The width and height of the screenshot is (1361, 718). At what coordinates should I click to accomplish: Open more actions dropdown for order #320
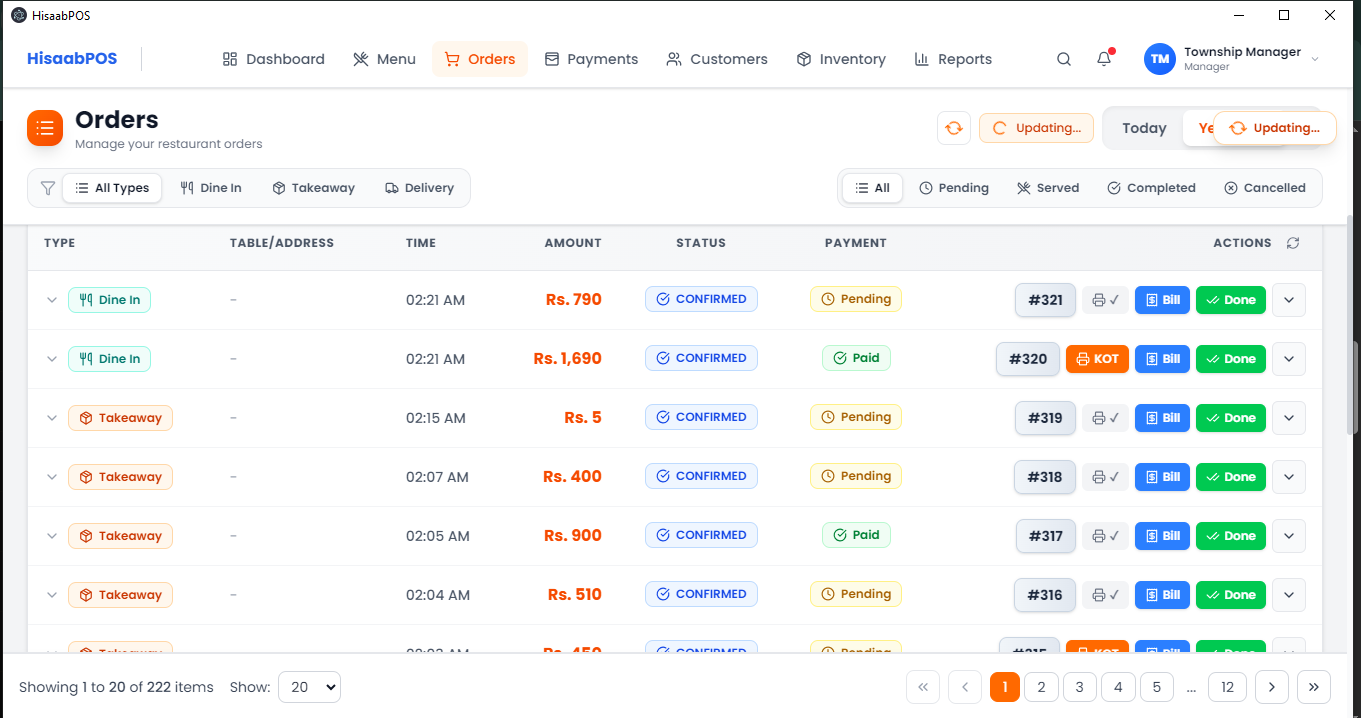click(1288, 359)
